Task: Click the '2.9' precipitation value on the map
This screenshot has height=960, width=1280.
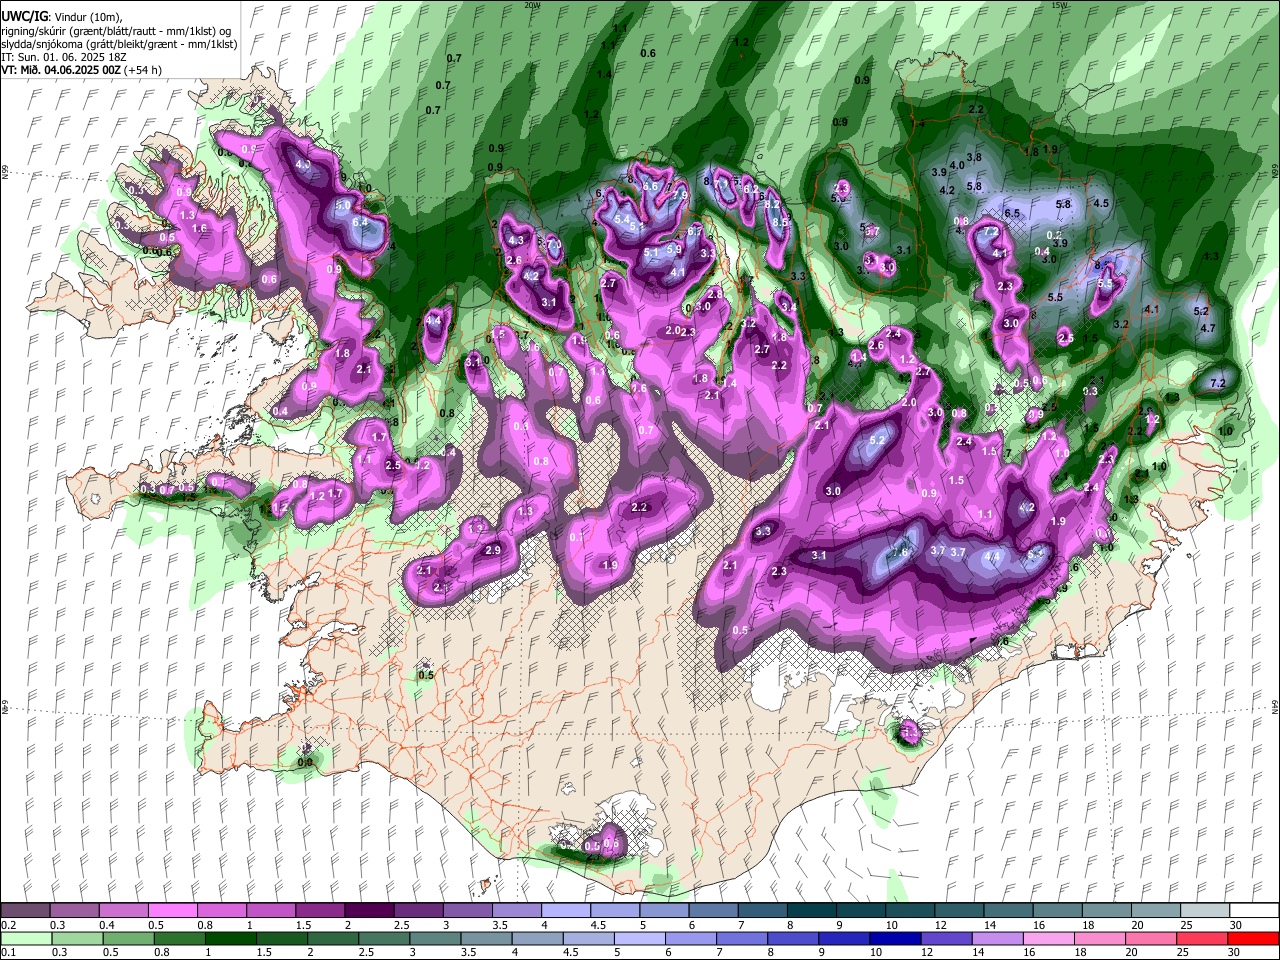Action: click(492, 550)
